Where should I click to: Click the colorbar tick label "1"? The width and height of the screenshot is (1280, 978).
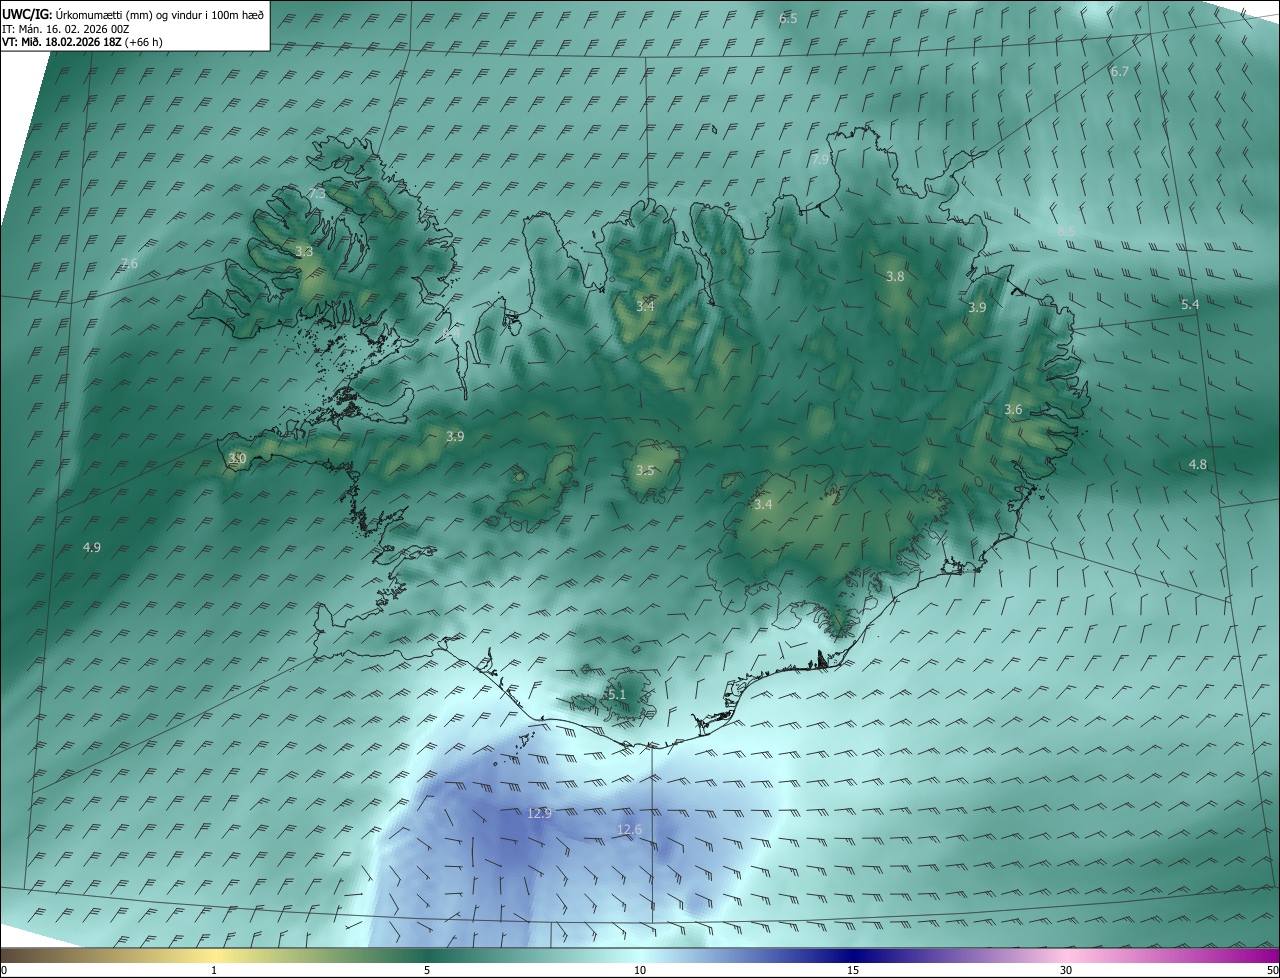coord(214,970)
